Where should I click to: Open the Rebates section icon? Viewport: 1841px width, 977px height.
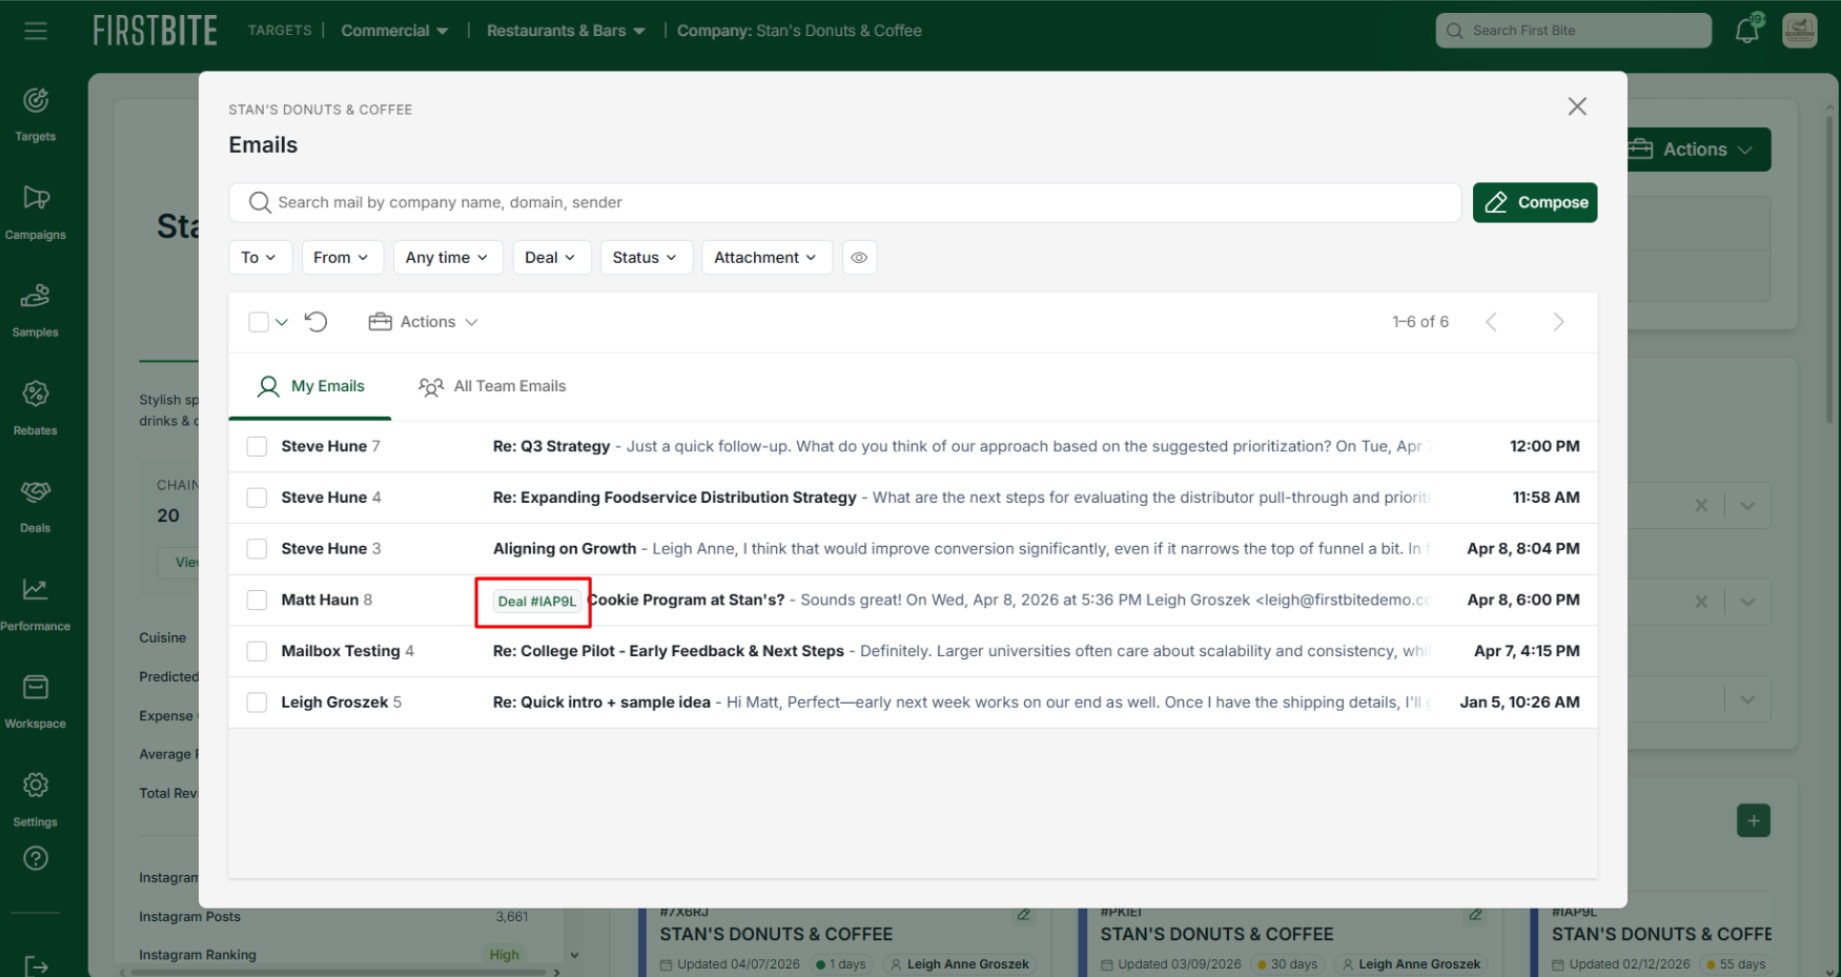pyautogui.click(x=35, y=407)
